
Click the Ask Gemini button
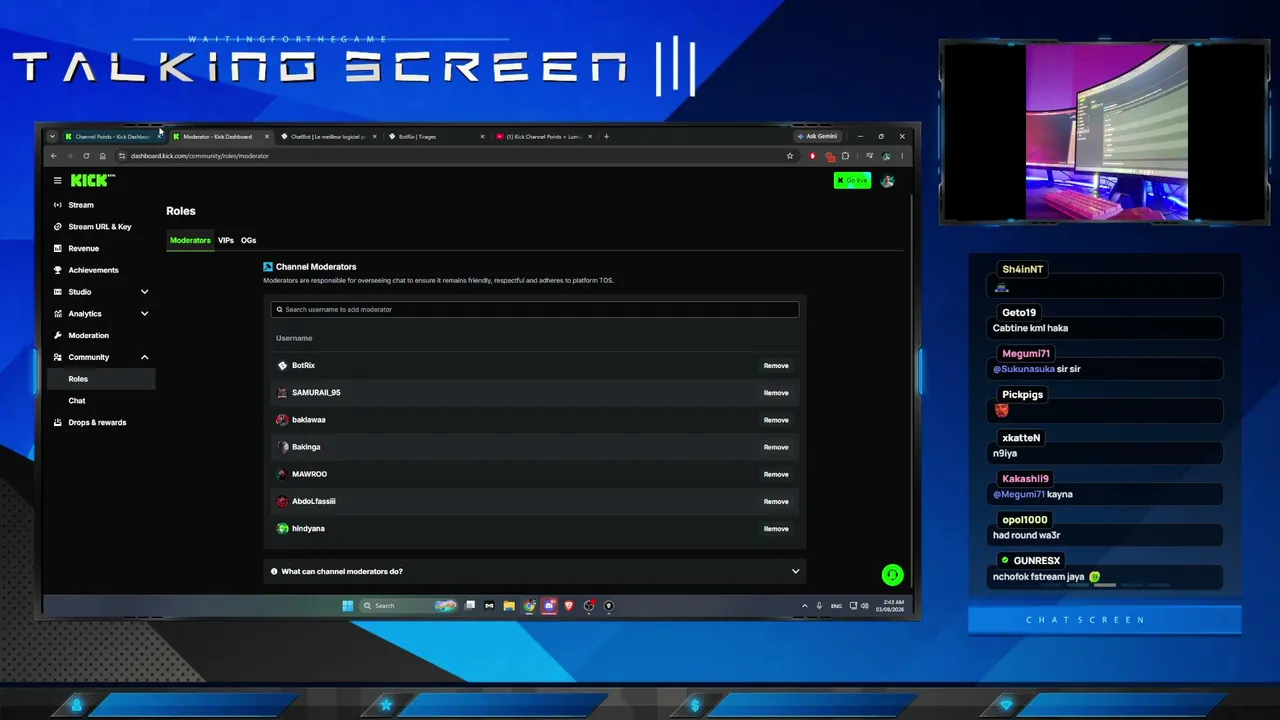[817, 136]
